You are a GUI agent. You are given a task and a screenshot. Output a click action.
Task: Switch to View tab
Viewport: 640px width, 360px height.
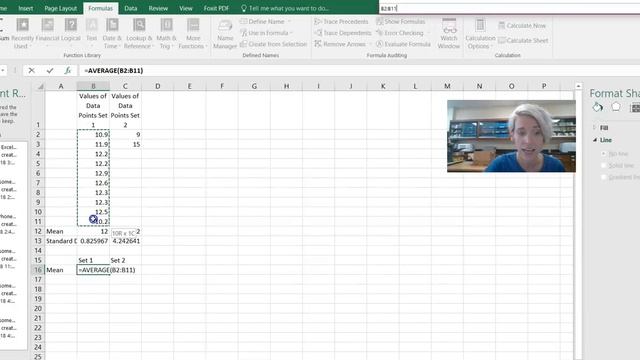coord(186,8)
